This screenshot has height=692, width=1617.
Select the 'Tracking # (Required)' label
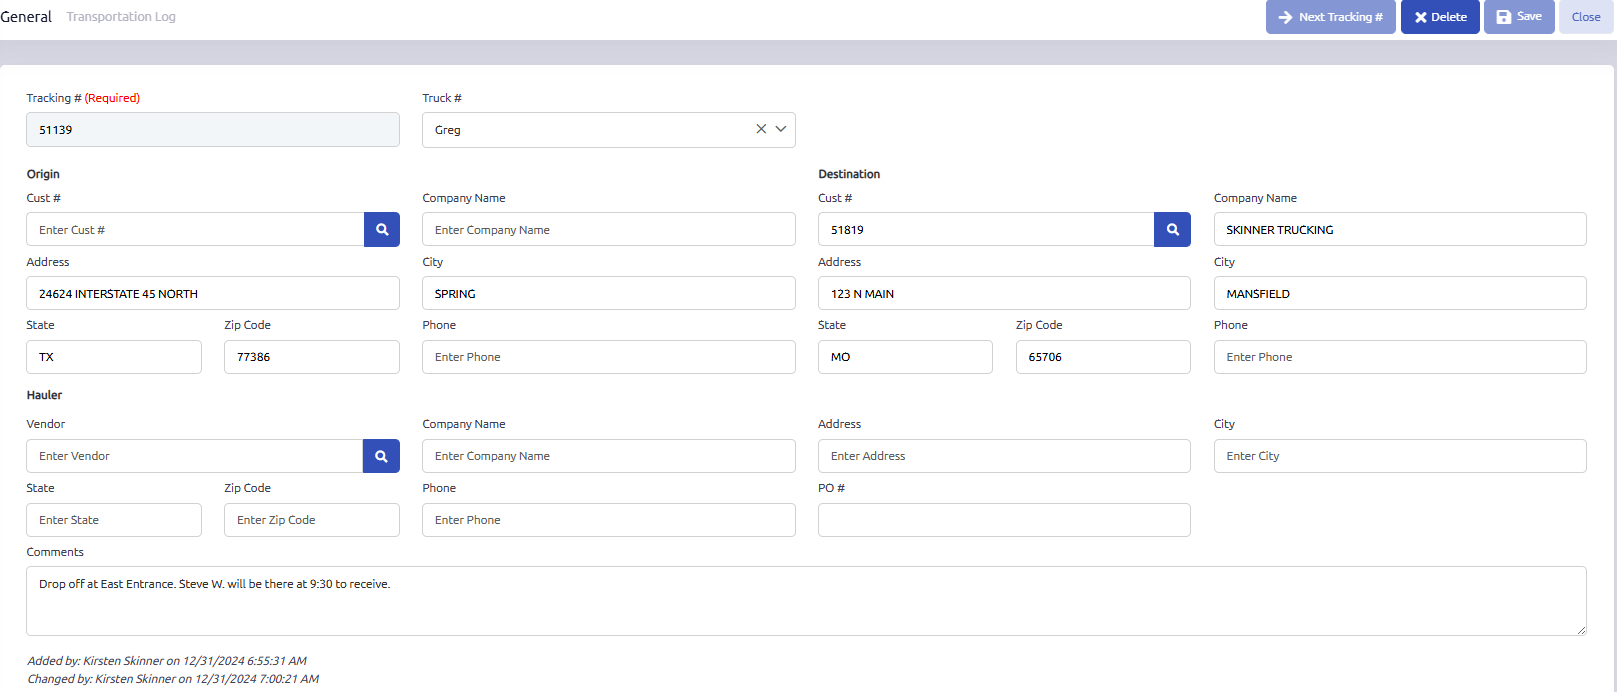(x=83, y=98)
